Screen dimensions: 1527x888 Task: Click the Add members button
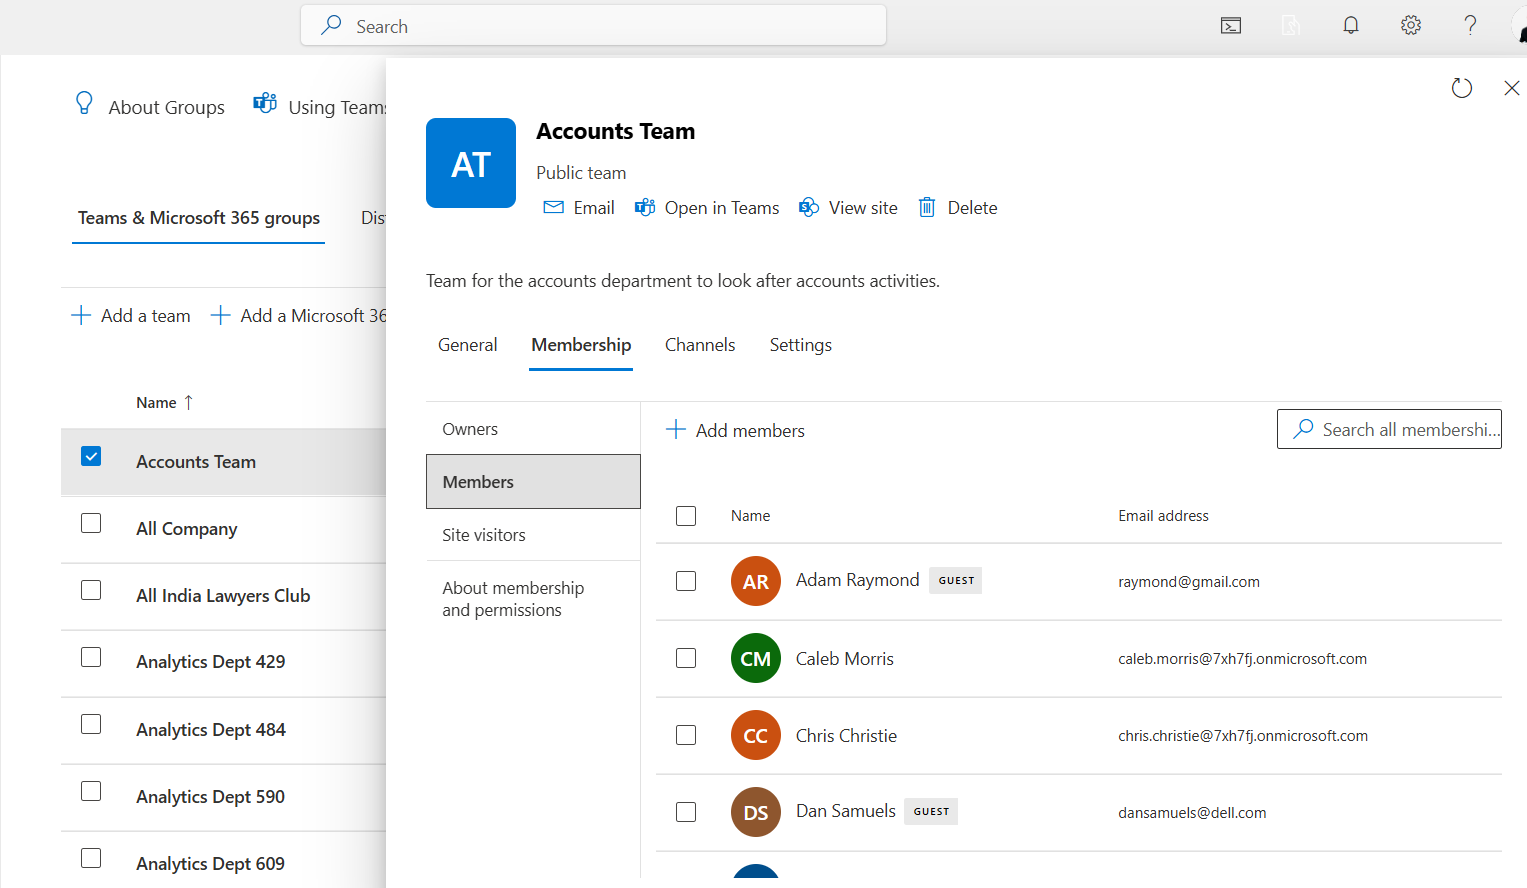pyautogui.click(x=735, y=431)
